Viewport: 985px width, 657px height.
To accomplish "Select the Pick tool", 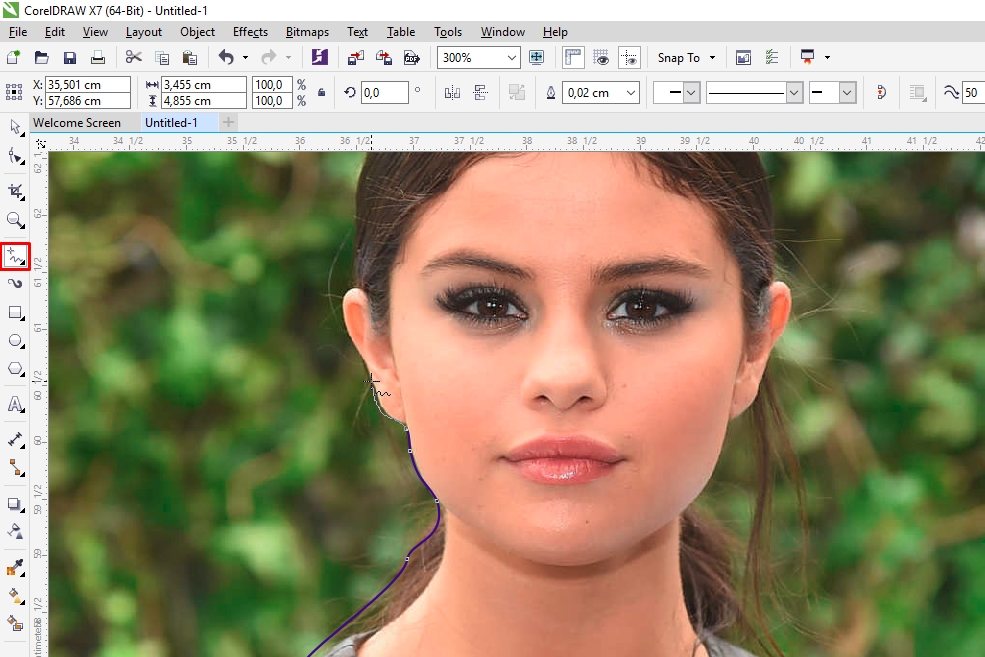I will 14,128.
